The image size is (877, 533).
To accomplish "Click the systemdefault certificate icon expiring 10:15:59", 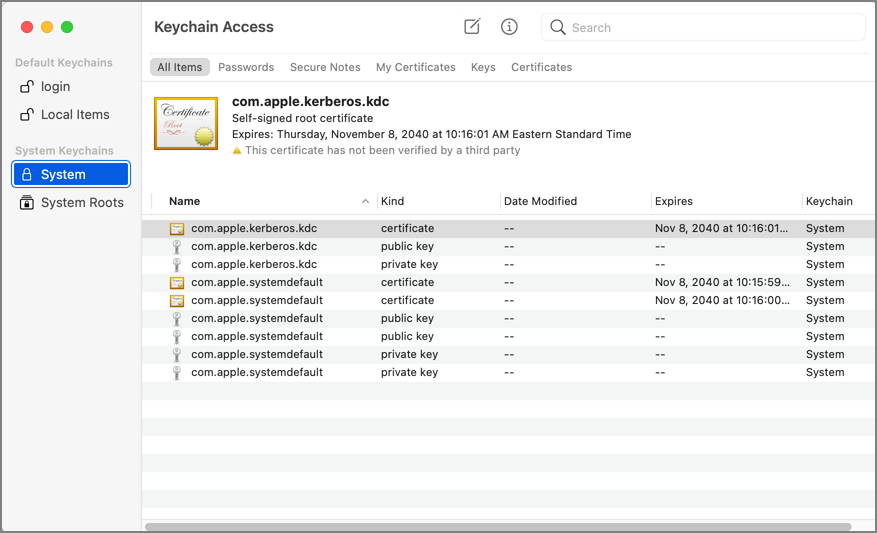I will click(x=177, y=282).
